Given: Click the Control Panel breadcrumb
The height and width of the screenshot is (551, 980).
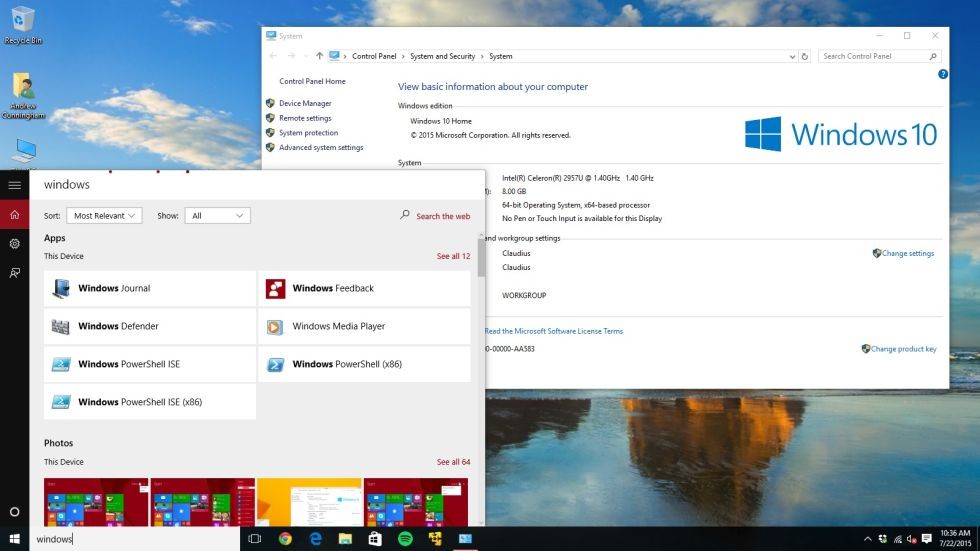Looking at the screenshot, I should point(374,56).
